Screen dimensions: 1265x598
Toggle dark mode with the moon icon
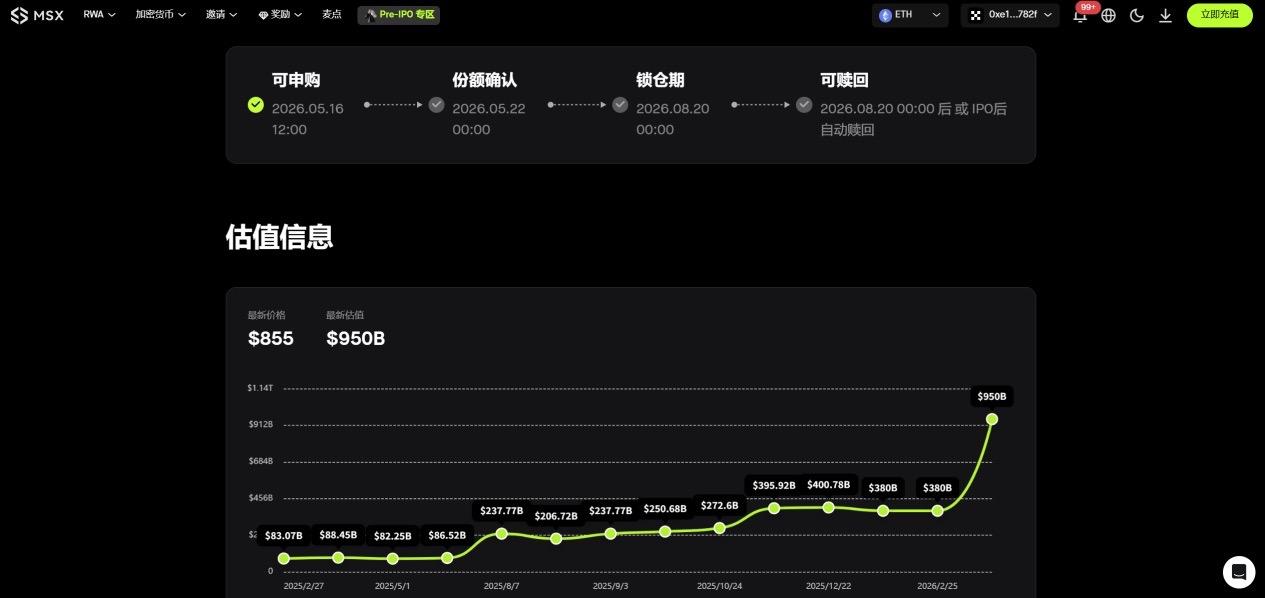[x=1137, y=15]
